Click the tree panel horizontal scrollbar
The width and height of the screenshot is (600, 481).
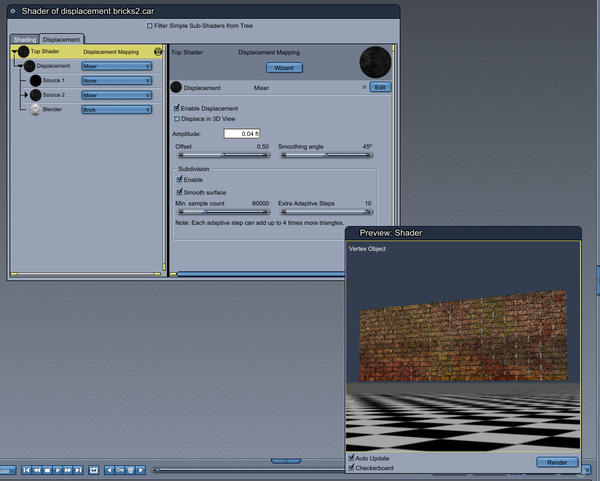point(86,274)
